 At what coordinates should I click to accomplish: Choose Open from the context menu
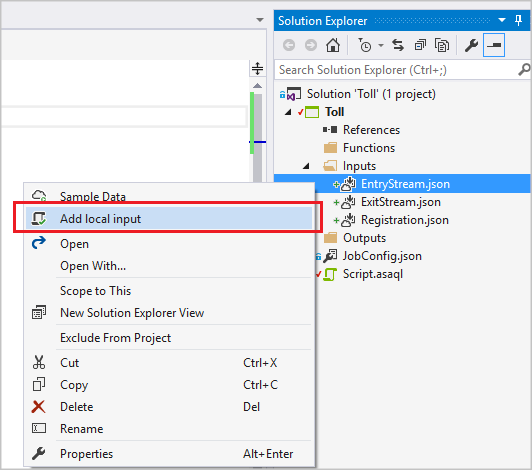click(169, 244)
